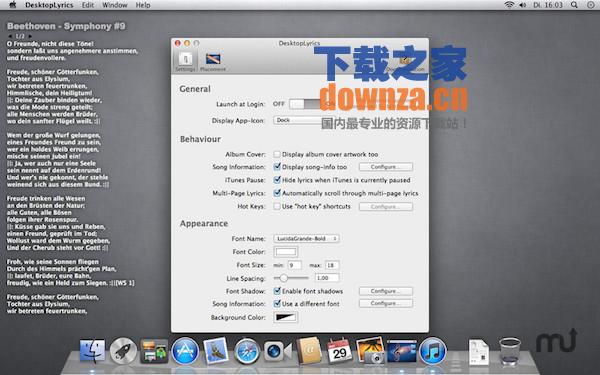The width and height of the screenshot is (600, 375).
Task: Open Font Name dropdown LucidaGrande-Bold
Action: 306,238
